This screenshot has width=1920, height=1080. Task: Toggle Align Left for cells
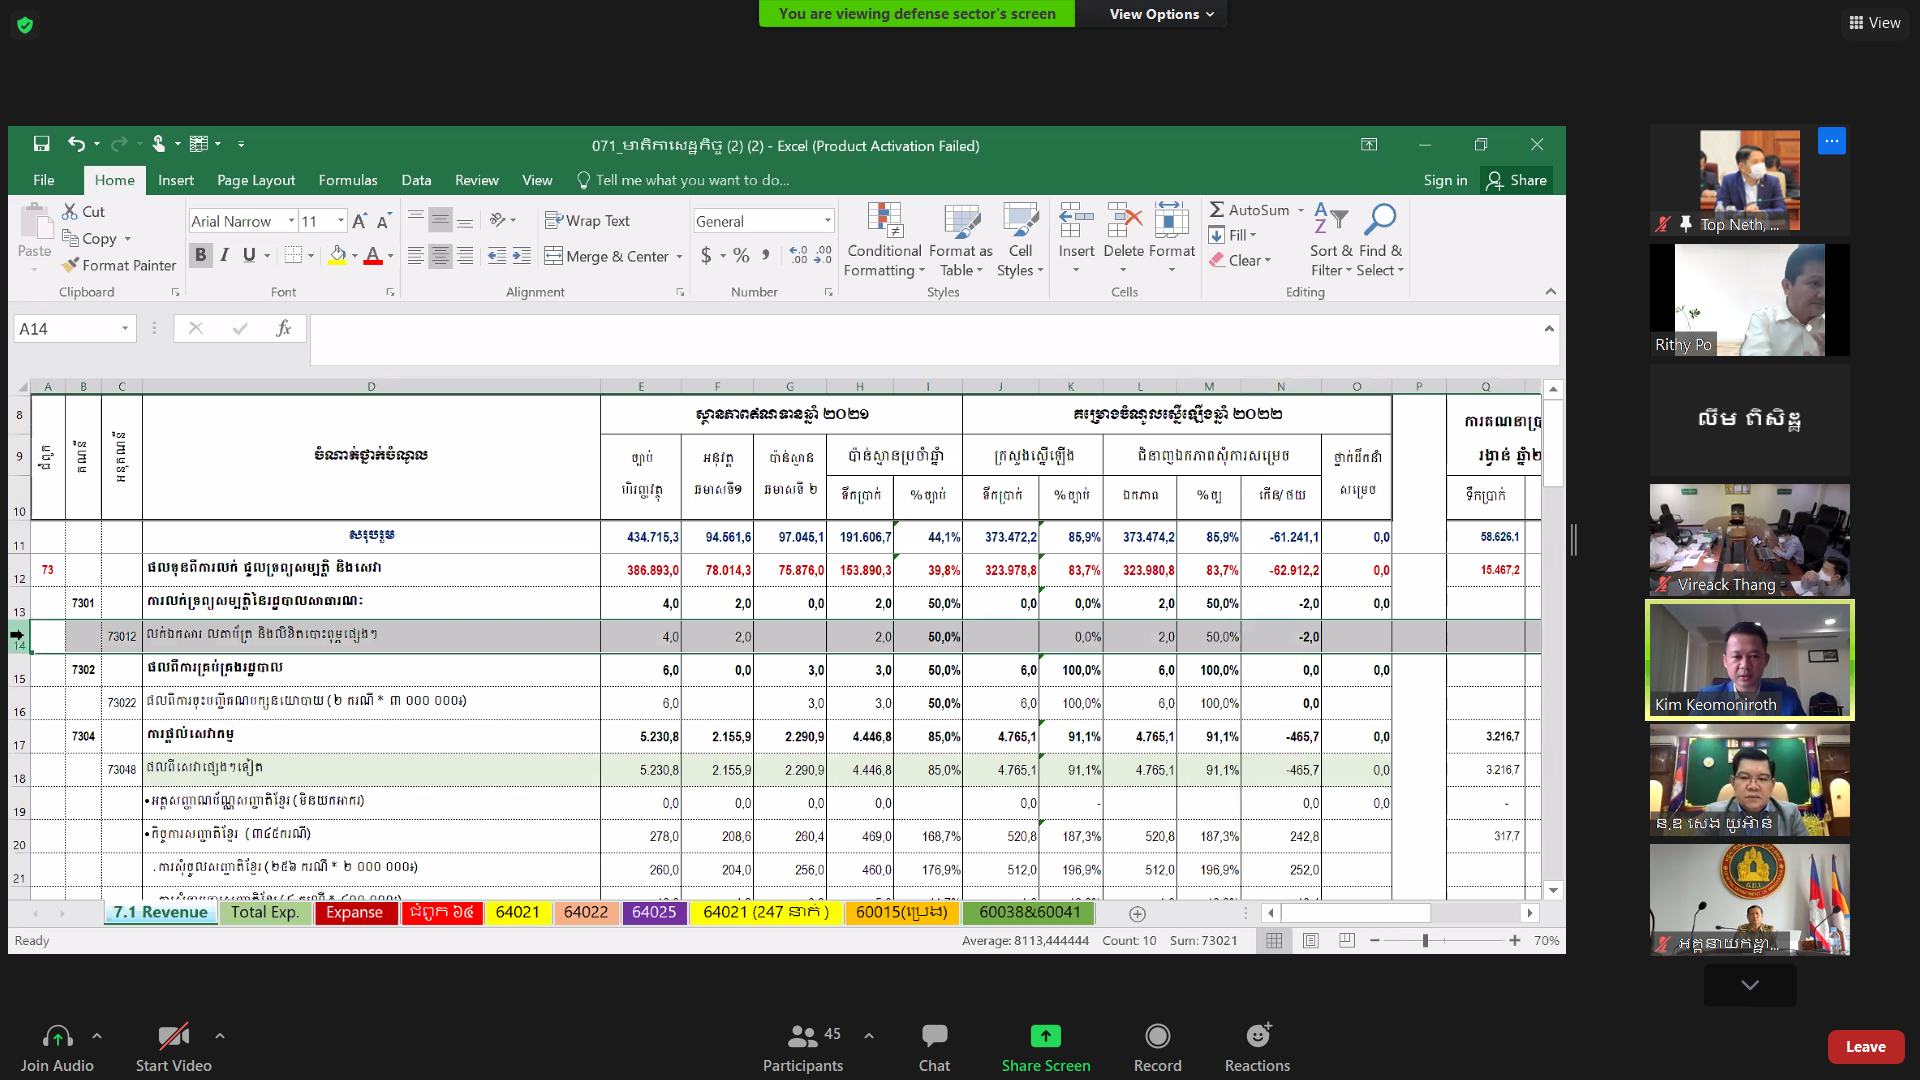pos(416,257)
